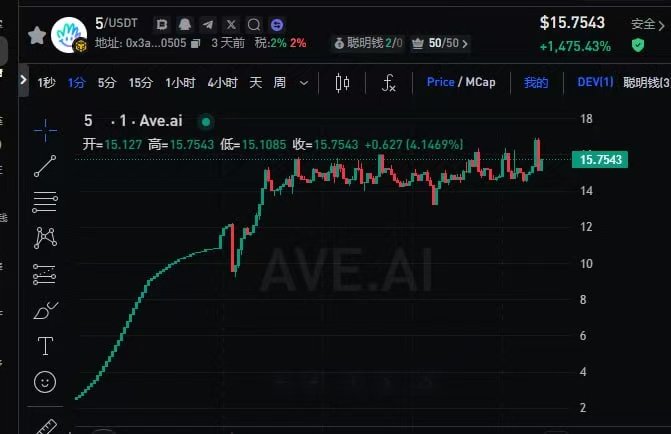
Task: Add 5/USDT to favorites with star
Action: click(x=37, y=35)
